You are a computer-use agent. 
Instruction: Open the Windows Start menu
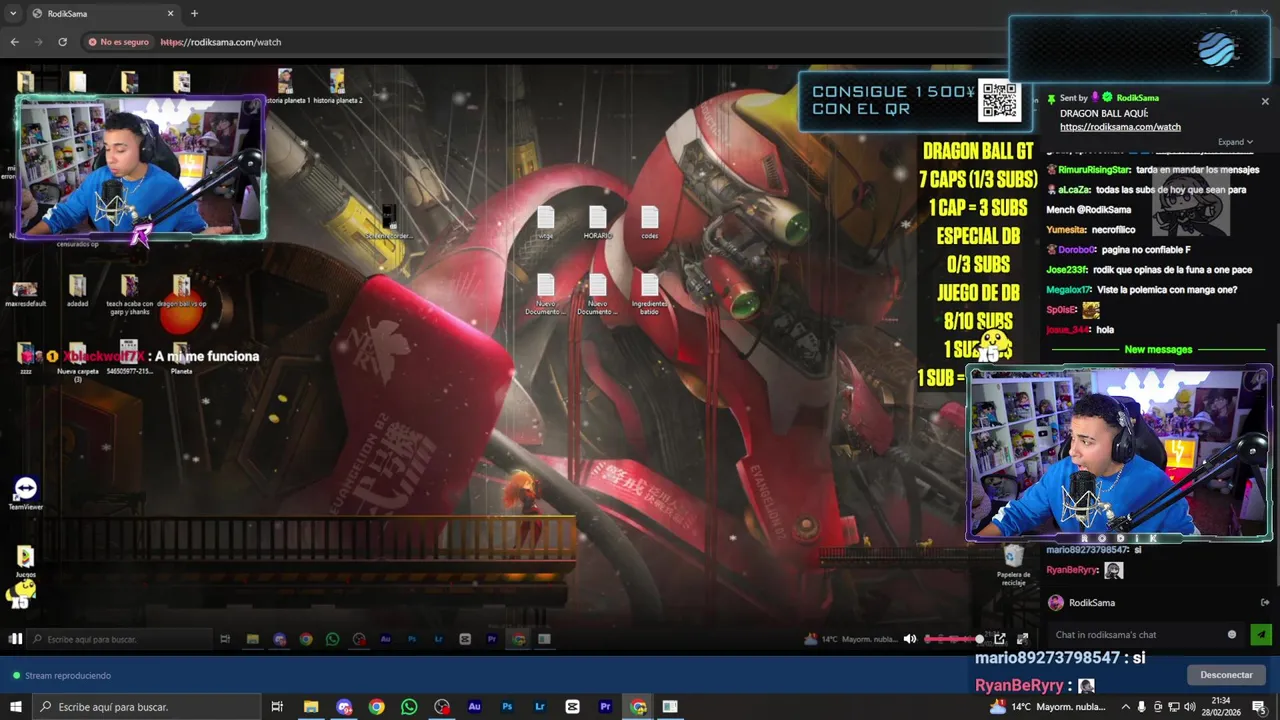click(x=16, y=707)
